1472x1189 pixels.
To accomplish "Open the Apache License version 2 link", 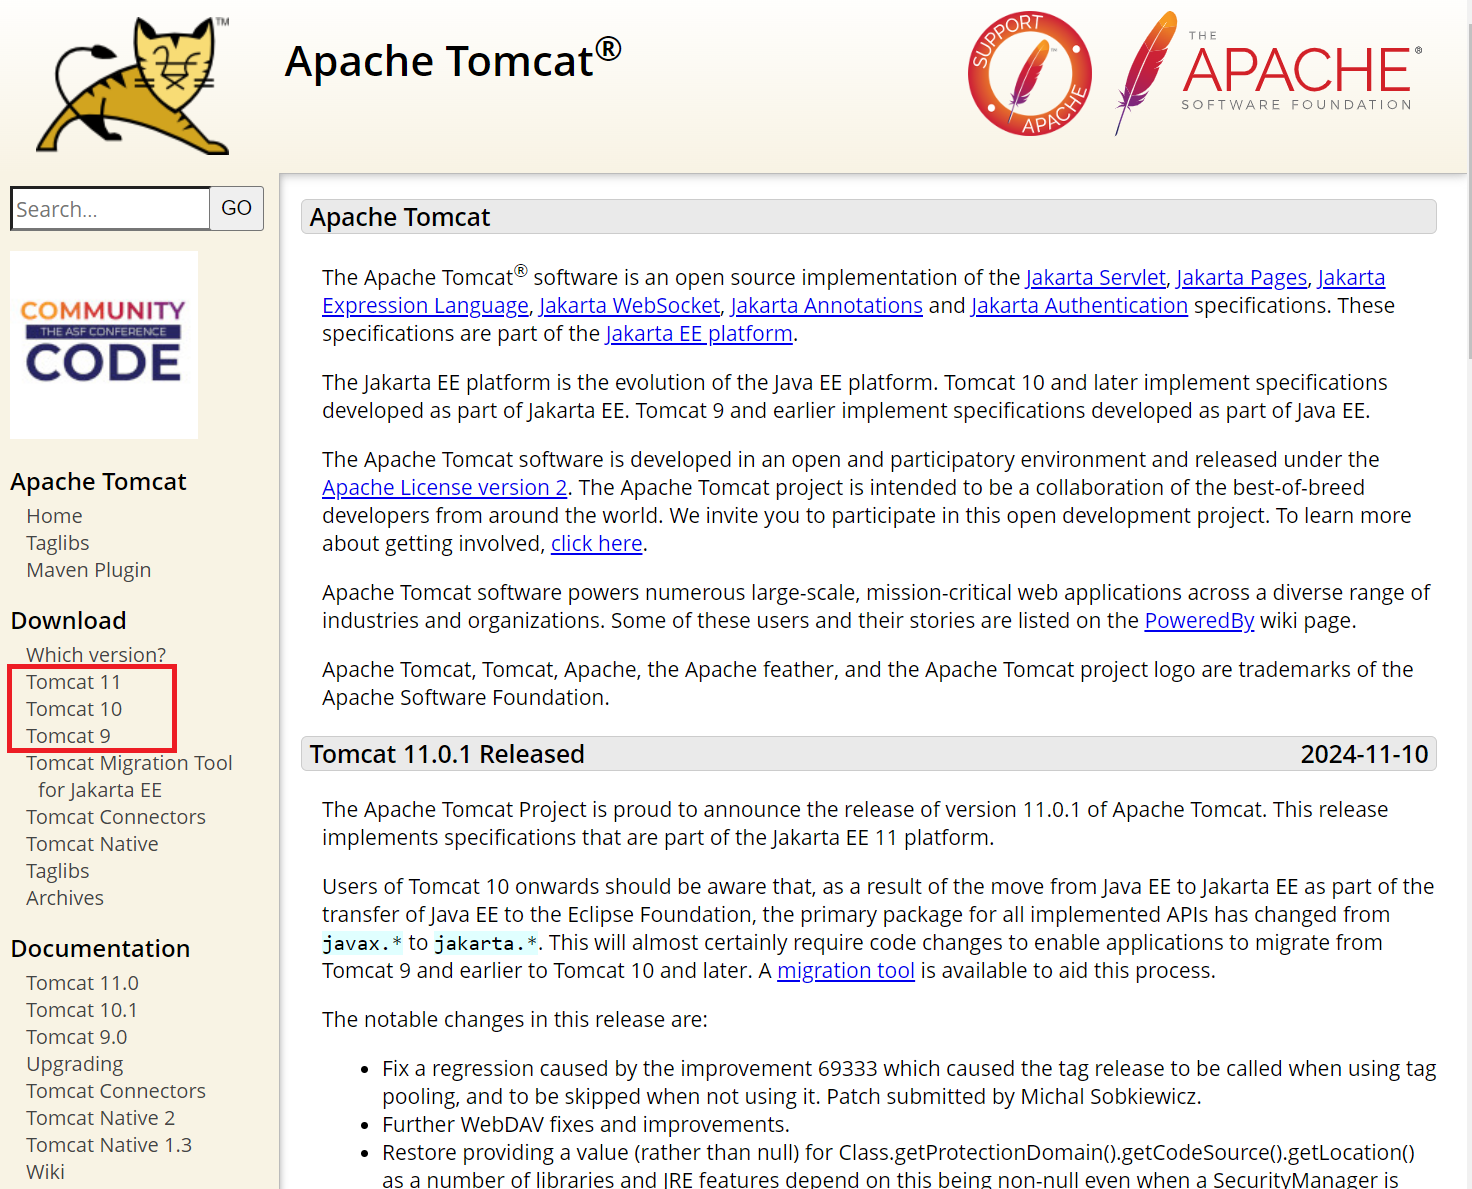I will (x=445, y=488).
